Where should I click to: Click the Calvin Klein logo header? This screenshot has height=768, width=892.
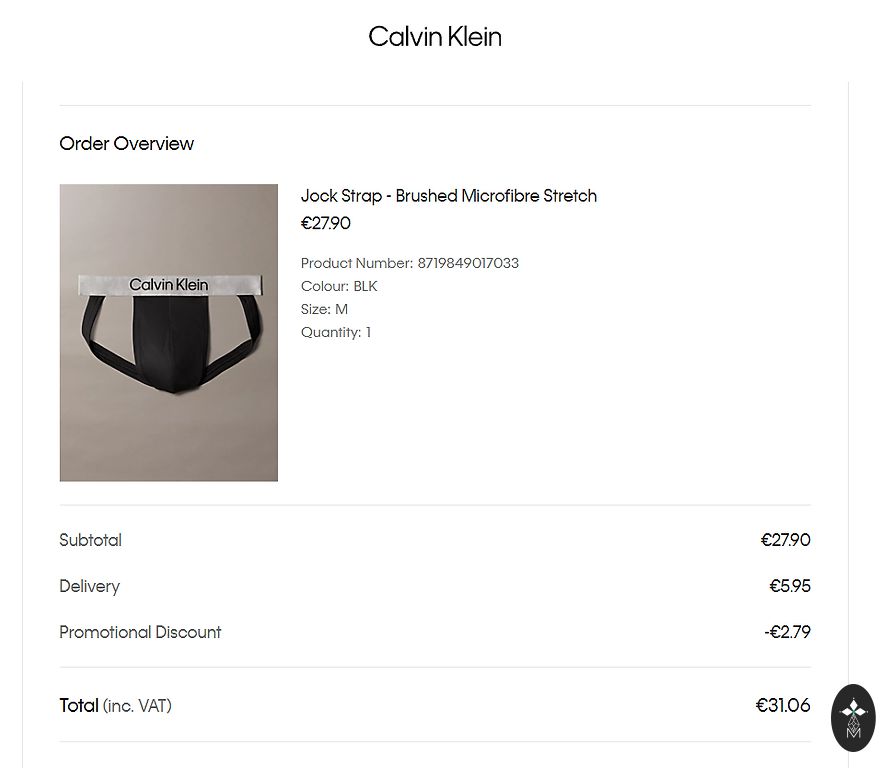click(x=435, y=37)
